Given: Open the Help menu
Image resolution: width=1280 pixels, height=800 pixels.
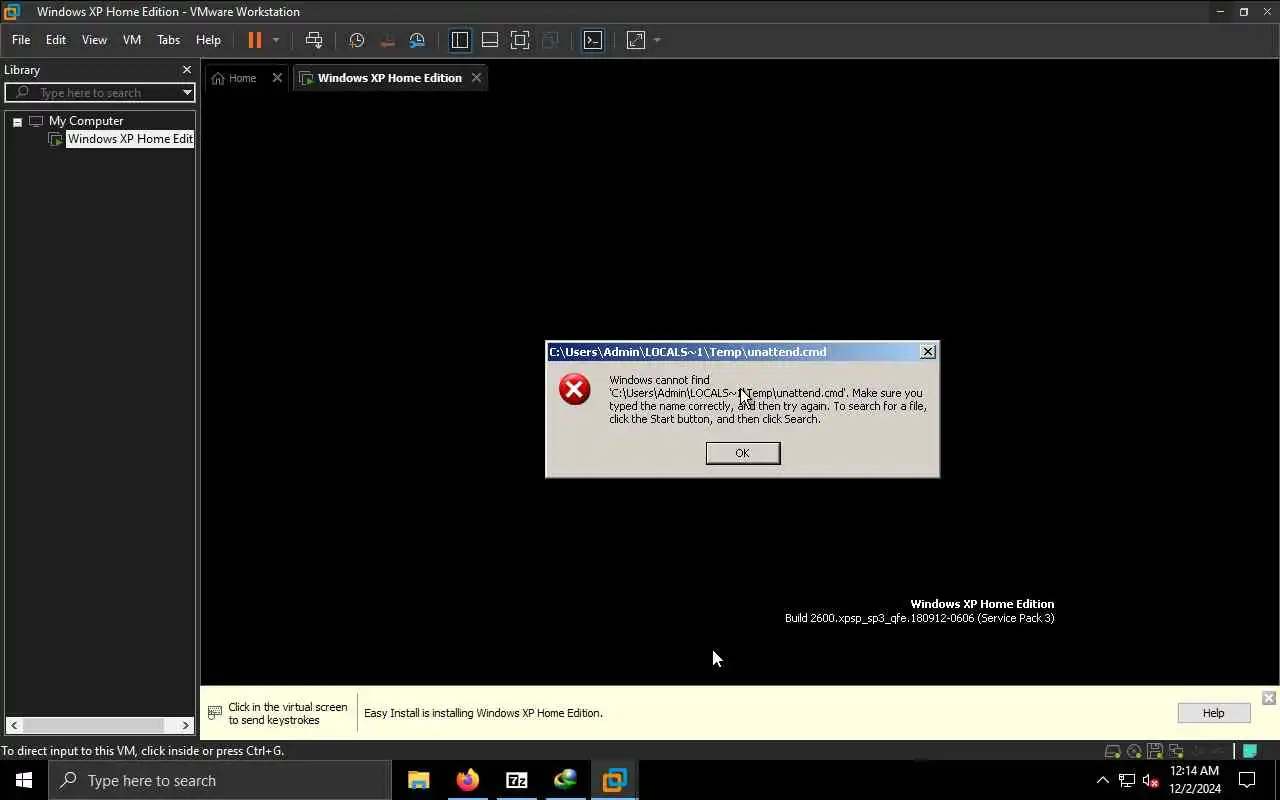Looking at the screenshot, I should 208,40.
